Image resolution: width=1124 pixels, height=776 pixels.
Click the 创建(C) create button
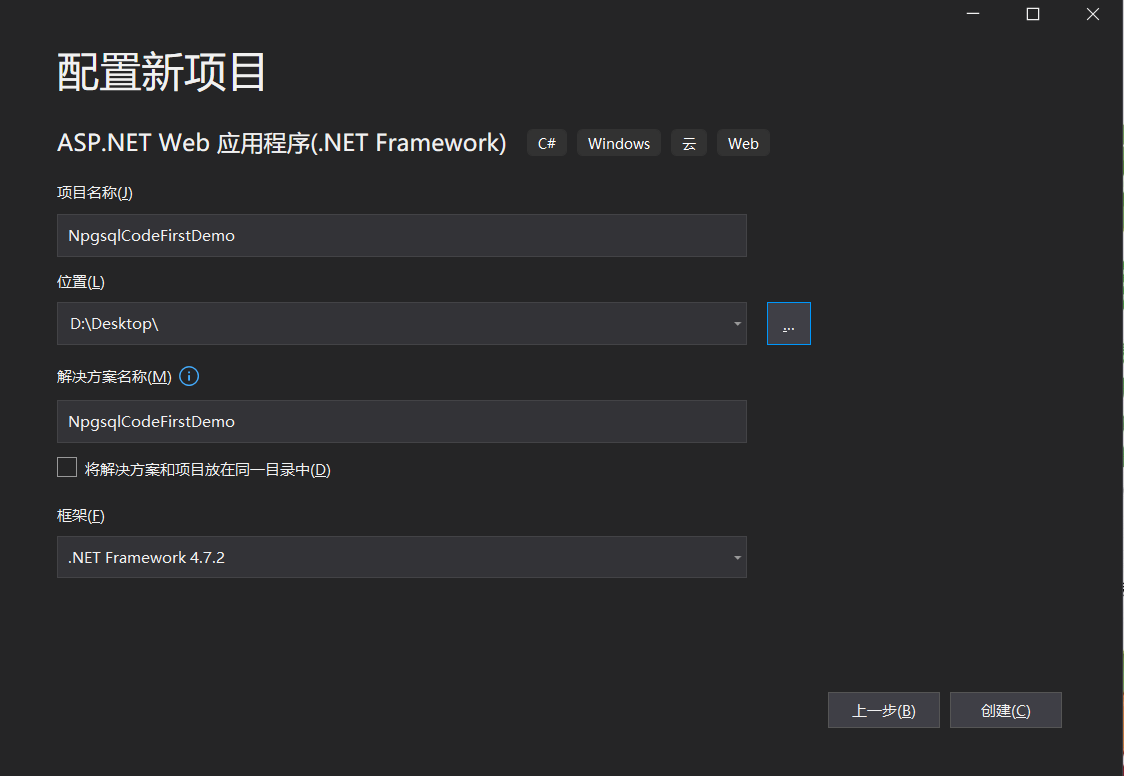pos(1005,710)
